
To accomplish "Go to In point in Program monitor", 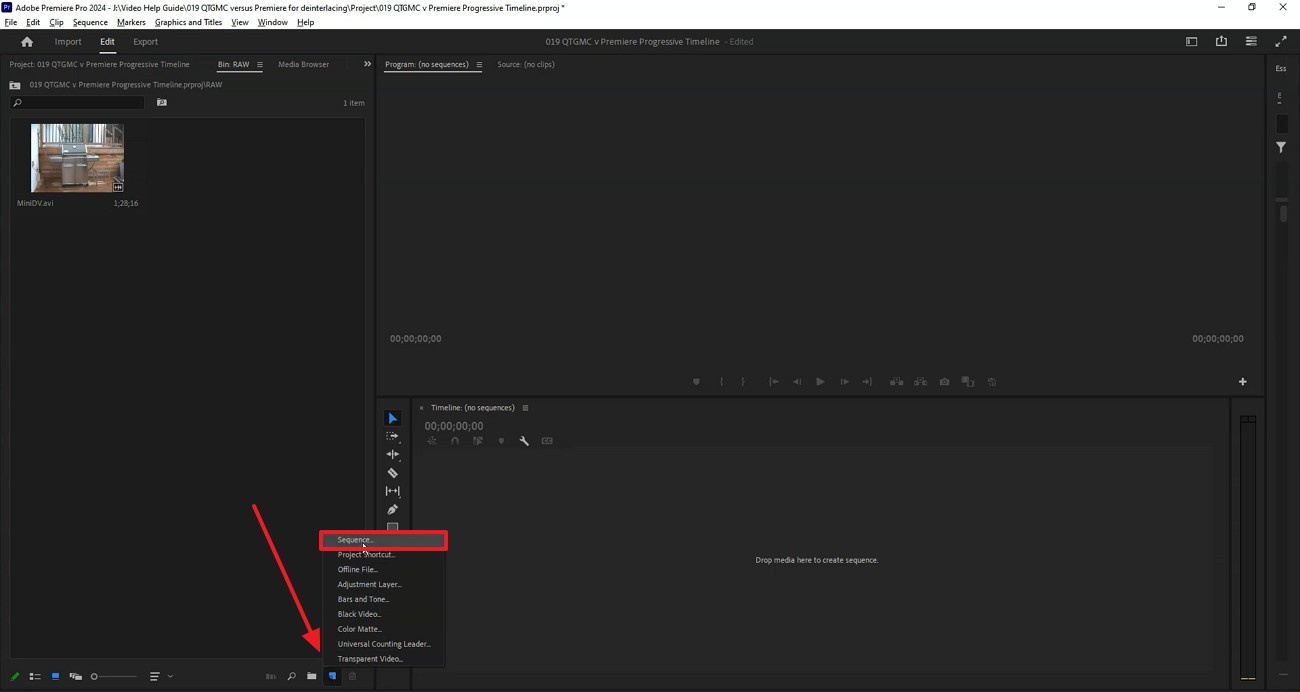I will coord(773,381).
